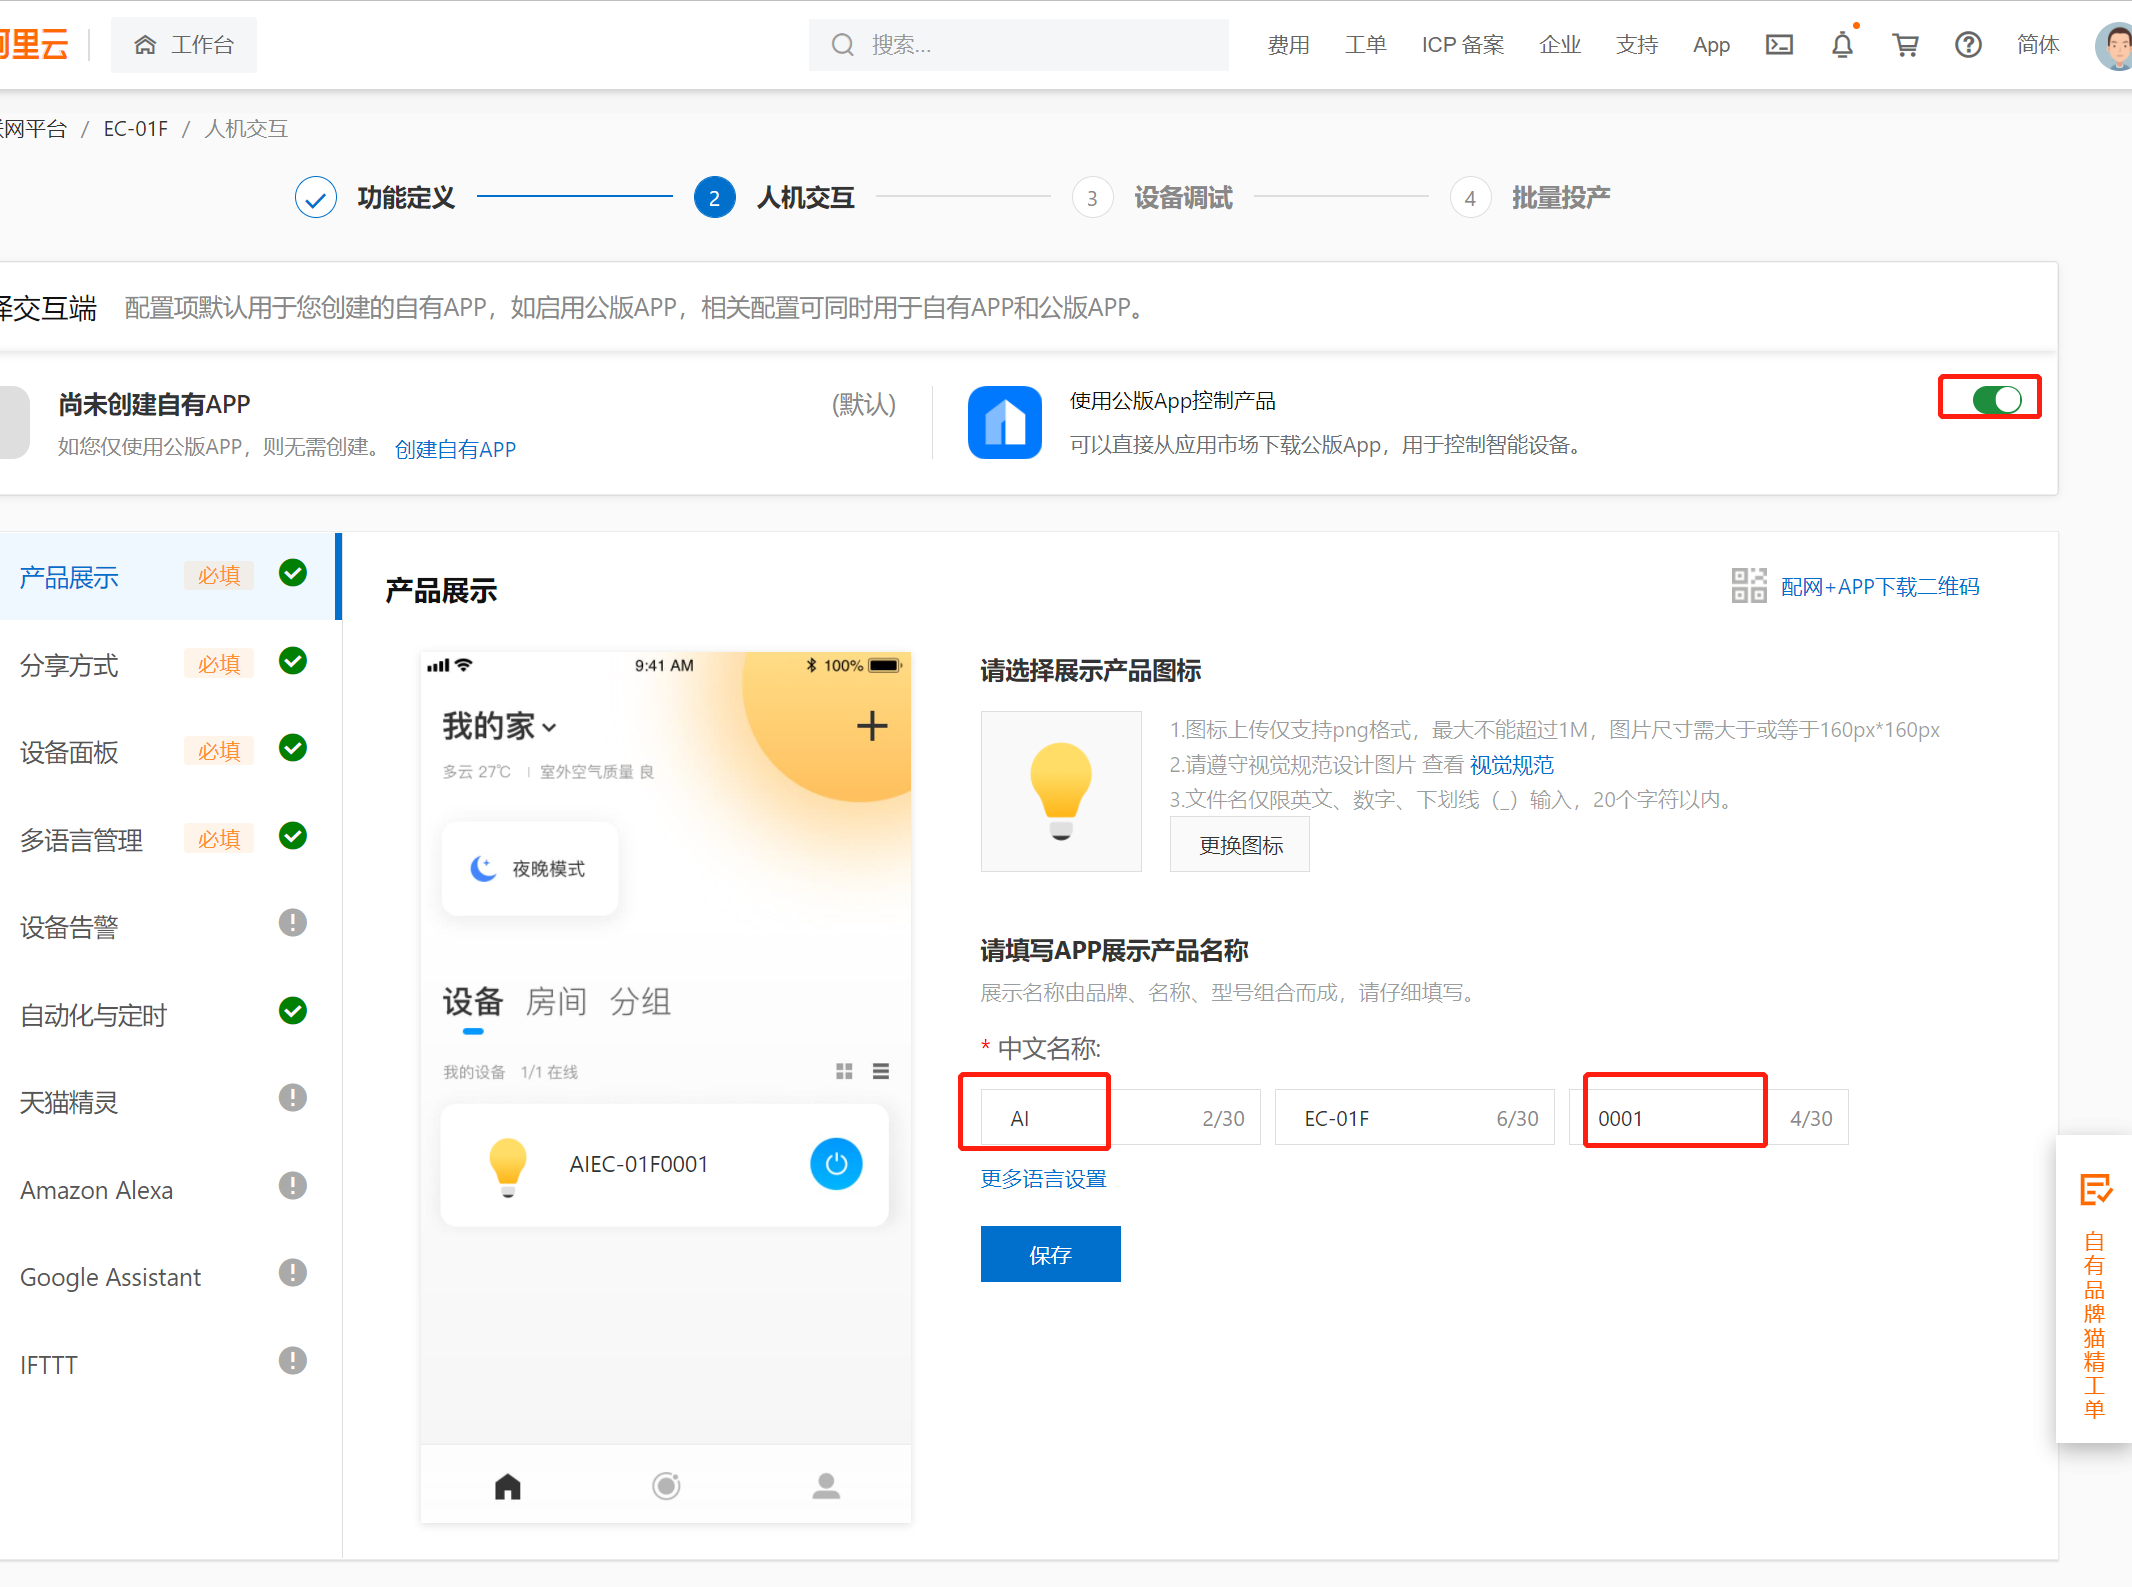
Task: Click the 配网+APP下载二维码 QR code icon
Action: pos(1749,586)
